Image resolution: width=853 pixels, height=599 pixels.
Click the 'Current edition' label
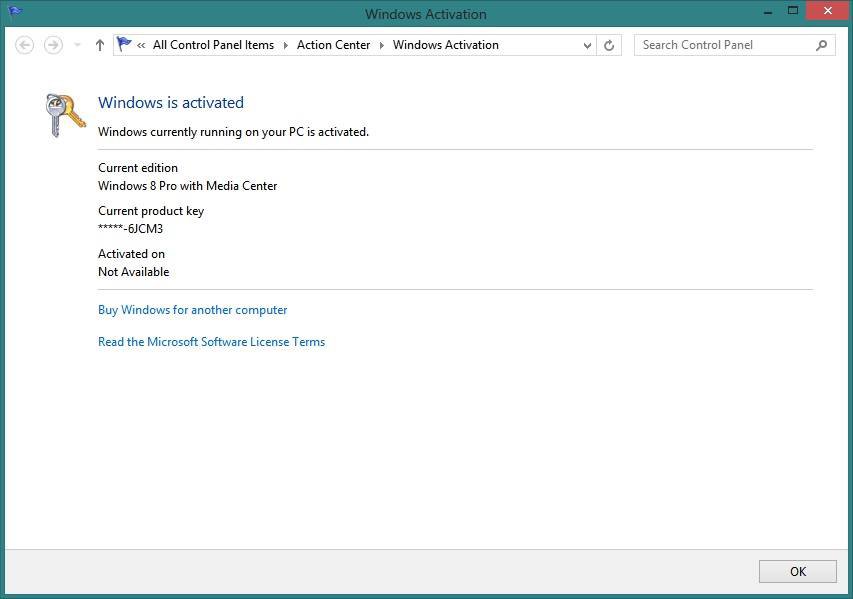(138, 168)
